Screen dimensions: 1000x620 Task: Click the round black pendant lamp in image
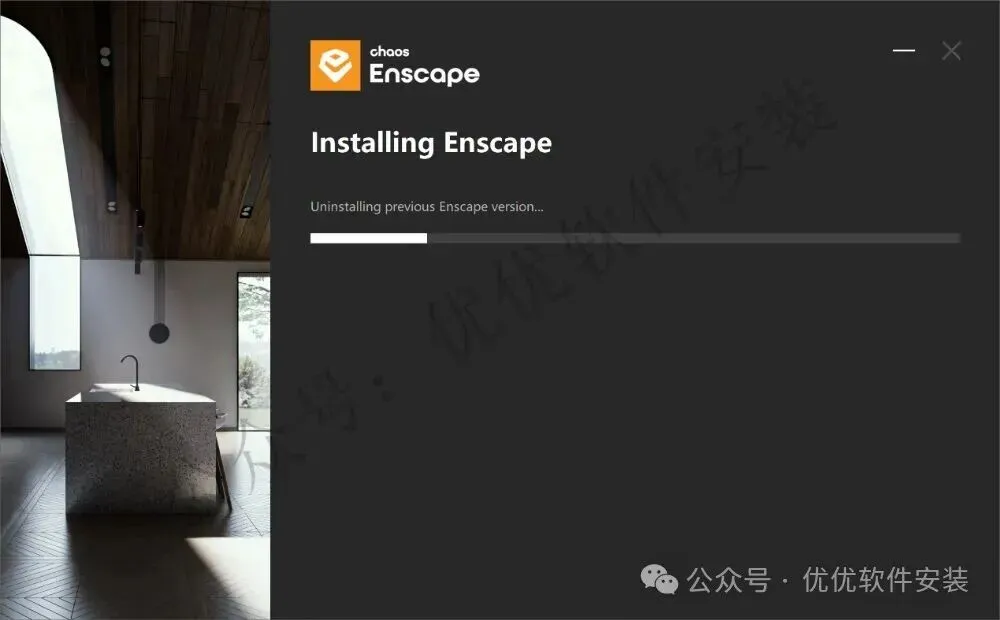[159, 332]
